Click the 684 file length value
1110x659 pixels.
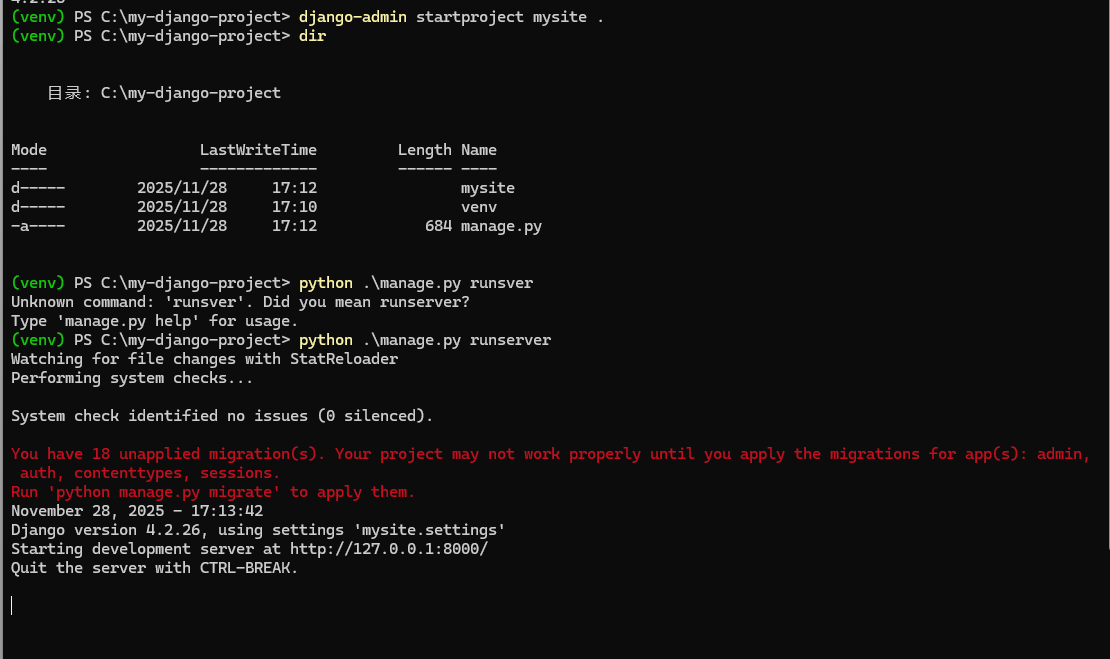[438, 227]
